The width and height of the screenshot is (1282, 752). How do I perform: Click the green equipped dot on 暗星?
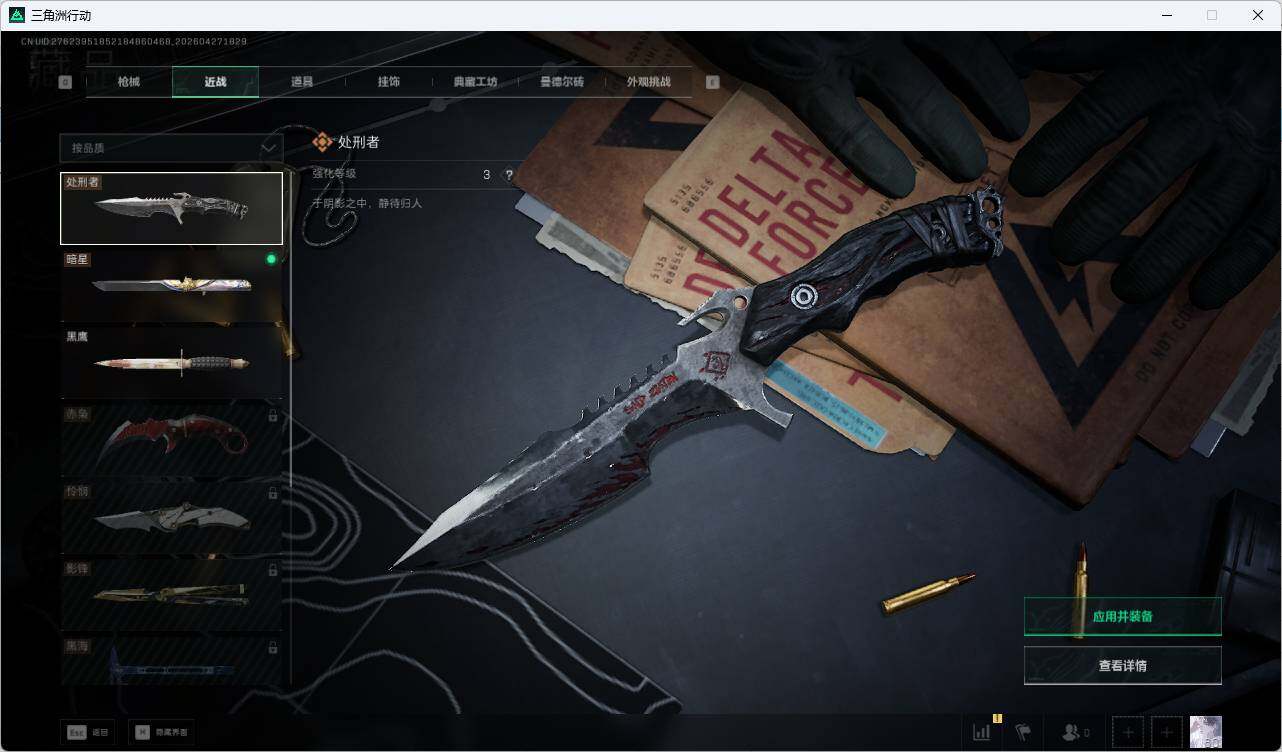[271, 259]
